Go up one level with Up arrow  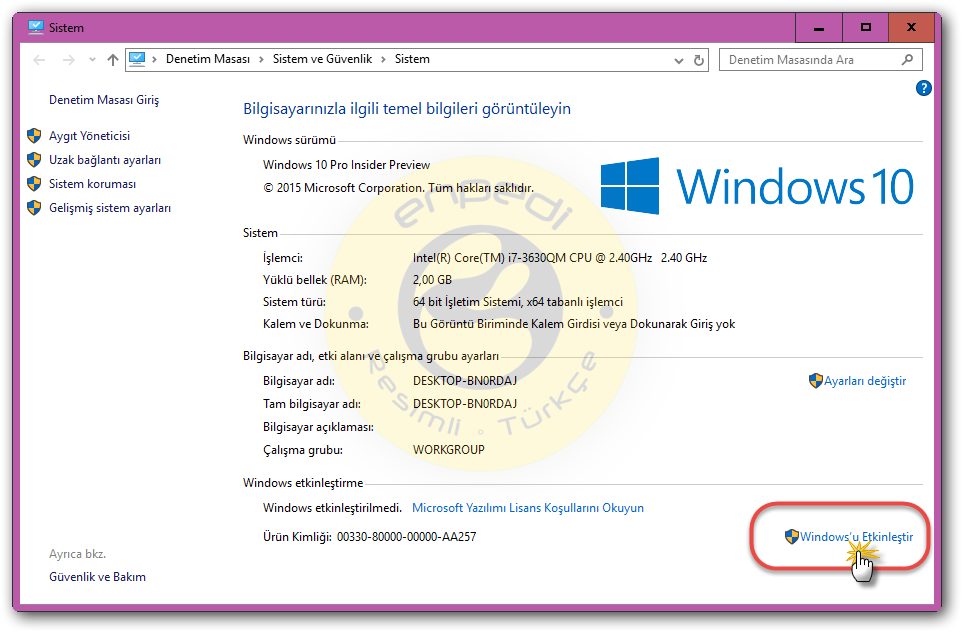tap(112, 60)
